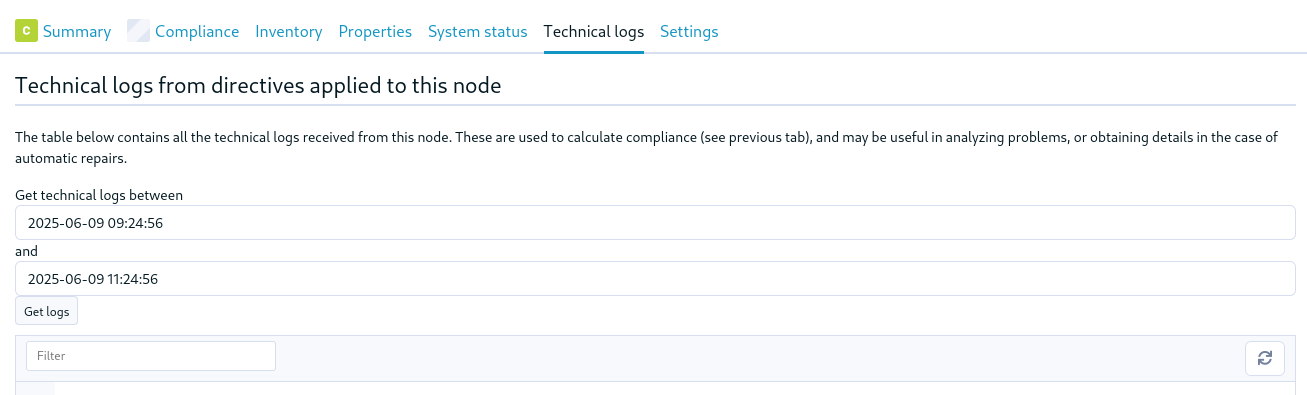Focus the end date field 11:24:56
The image size is (1307, 395).
655,279
